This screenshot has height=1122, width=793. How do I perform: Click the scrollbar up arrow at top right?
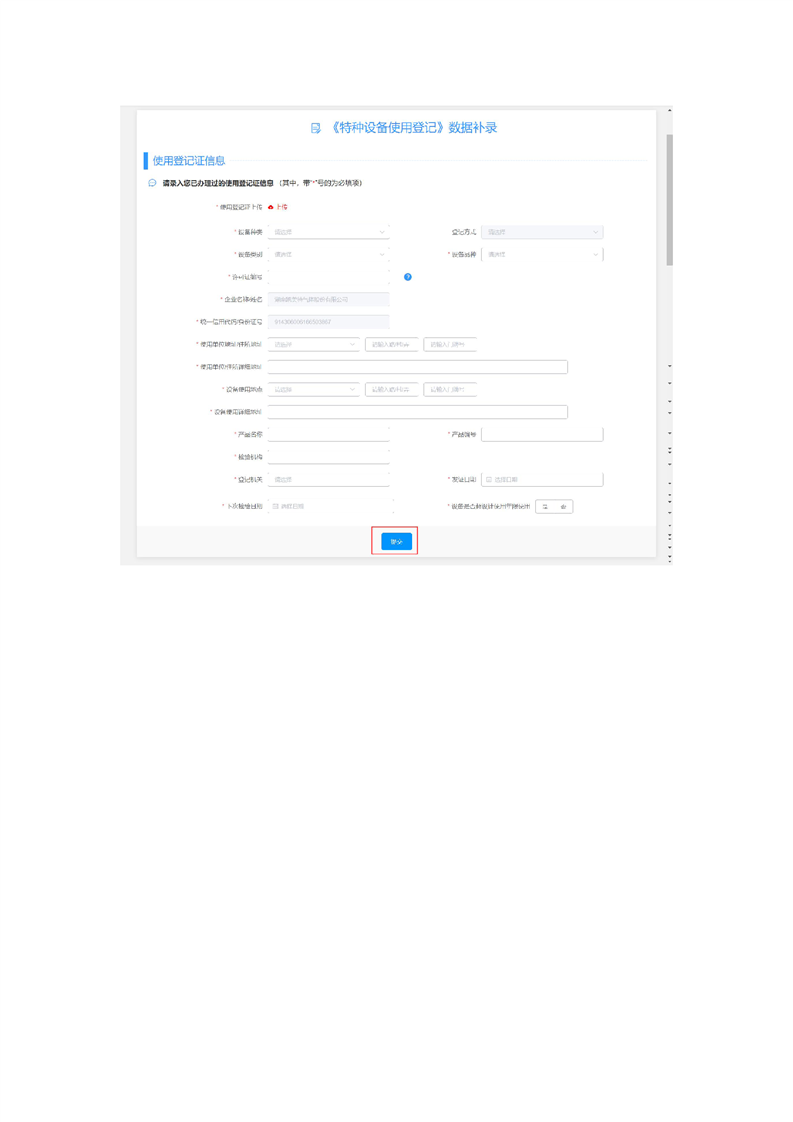(669, 110)
